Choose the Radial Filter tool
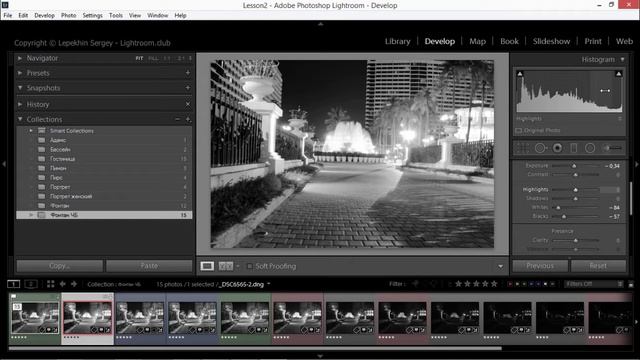Viewport: 640px width, 360px height. click(590, 148)
